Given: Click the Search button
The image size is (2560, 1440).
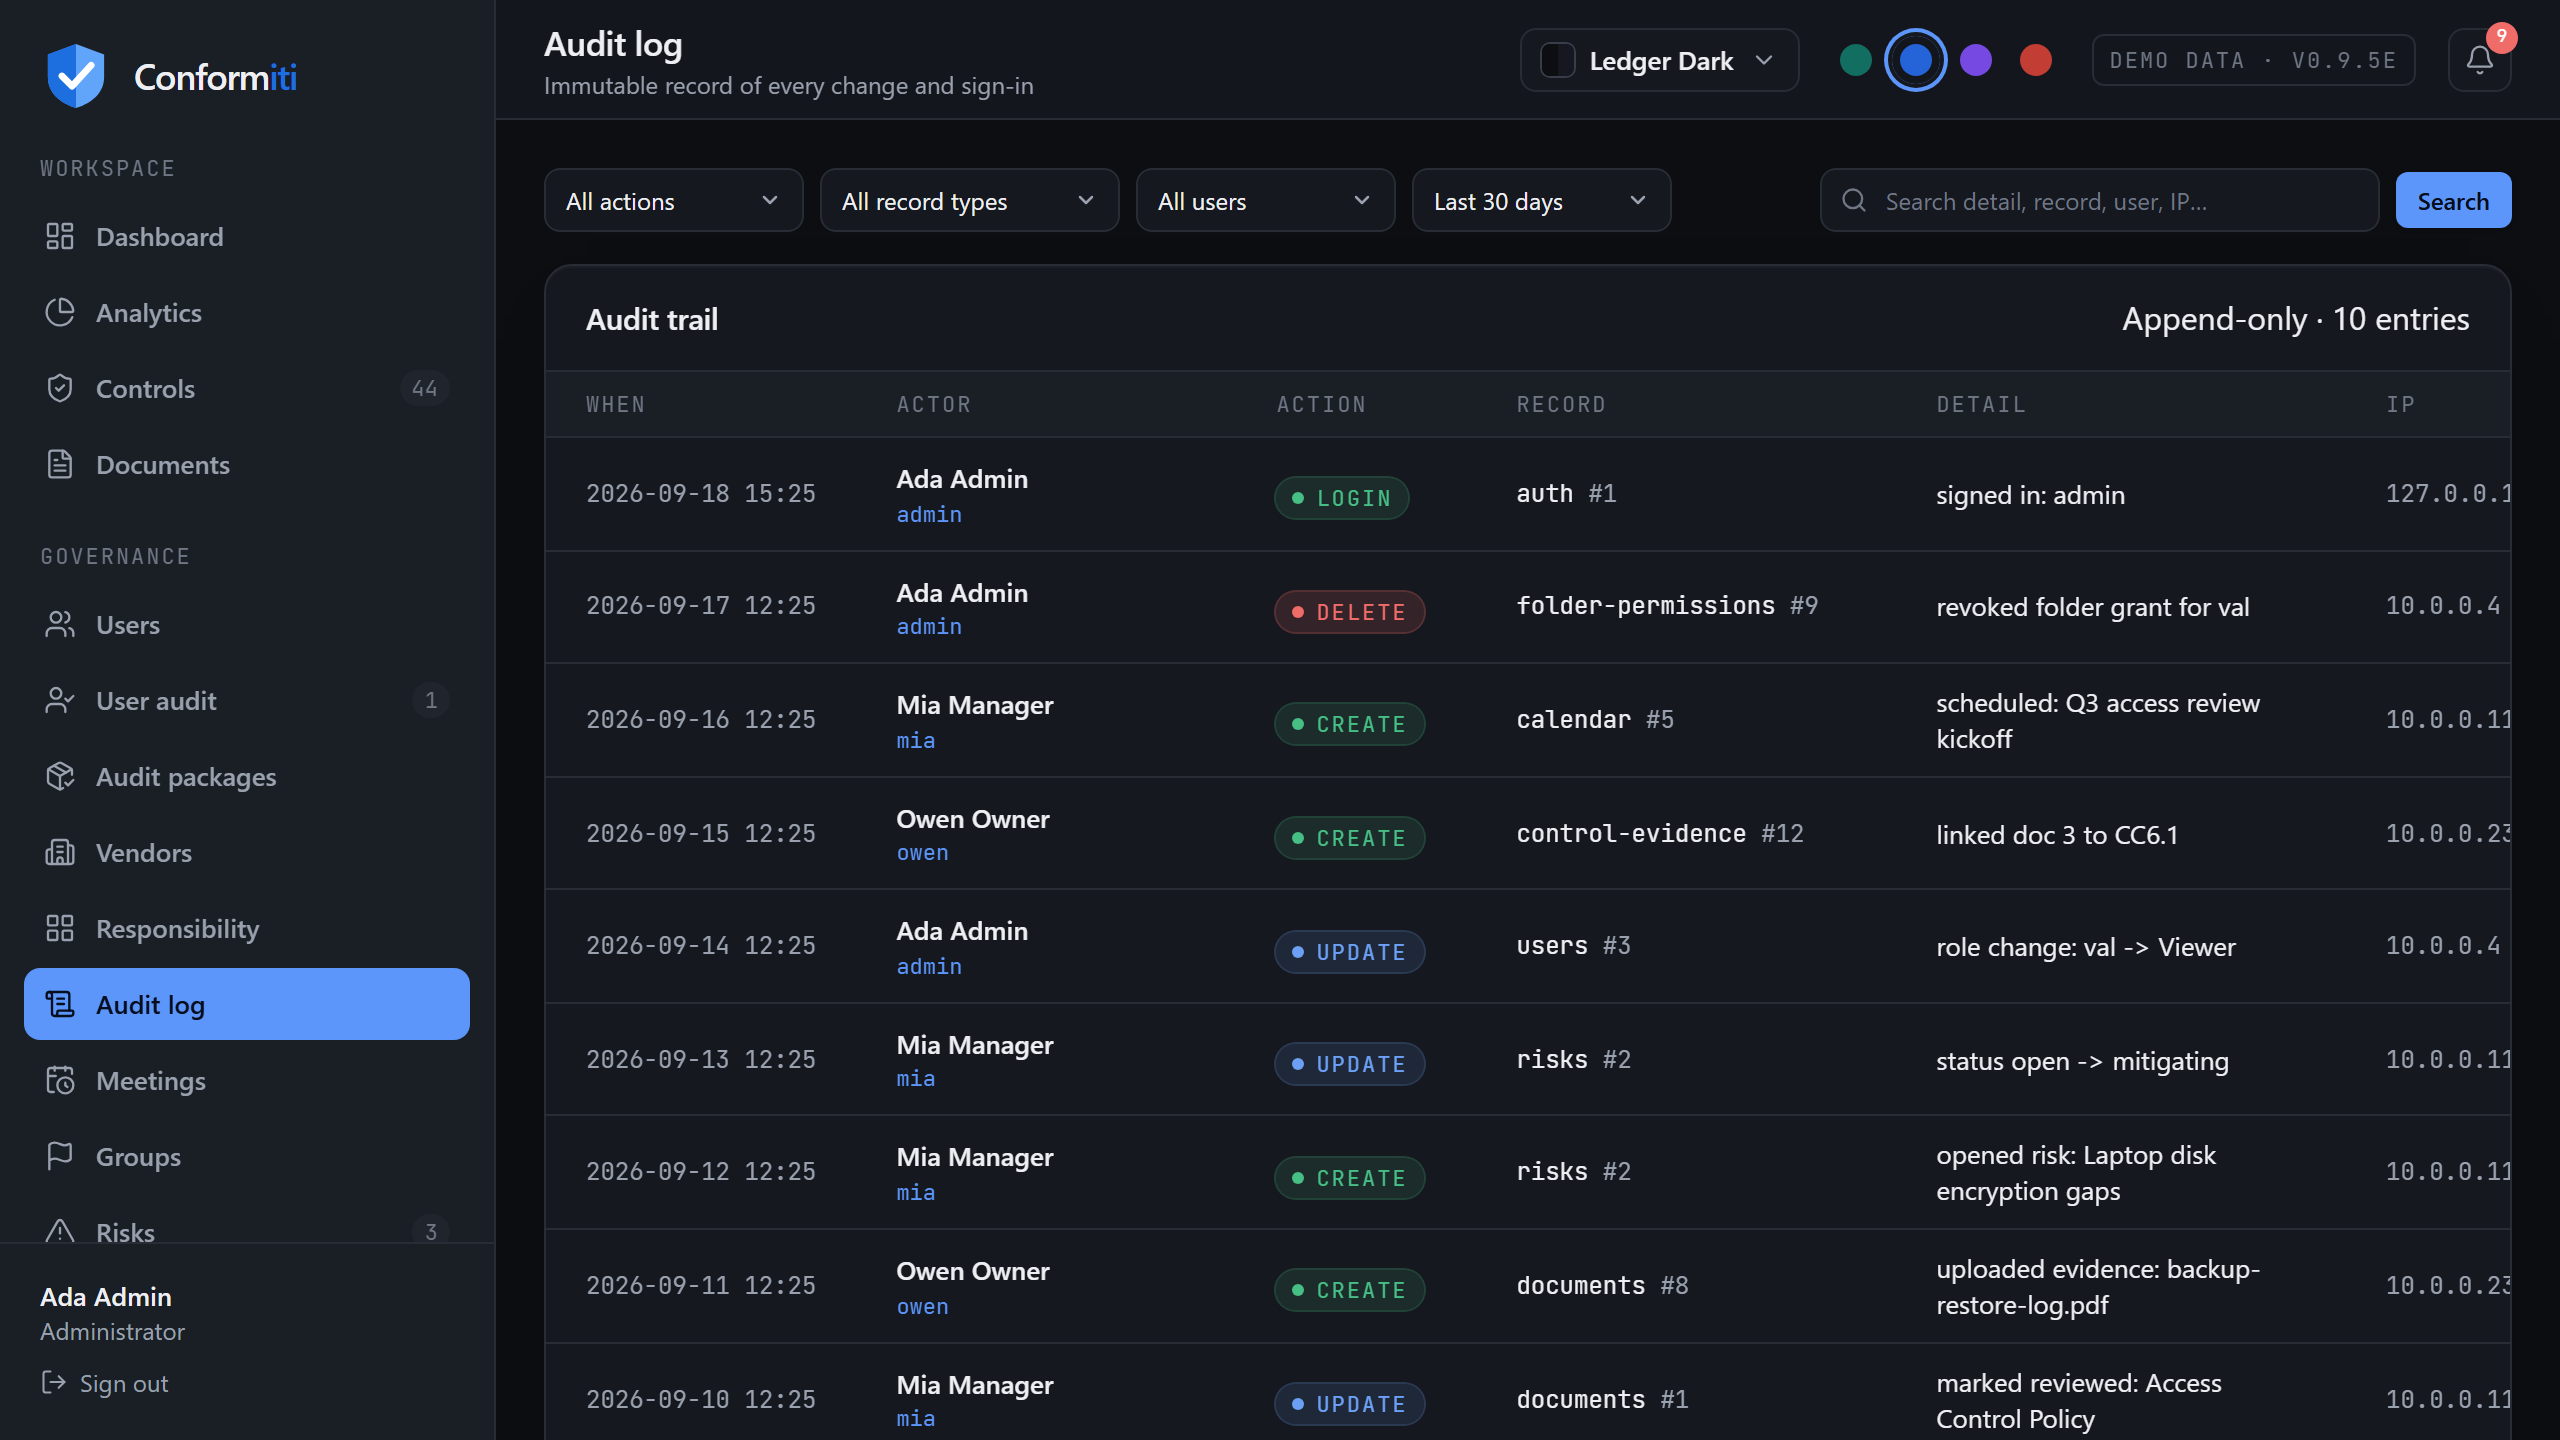Looking at the screenshot, I should pos(2453,200).
